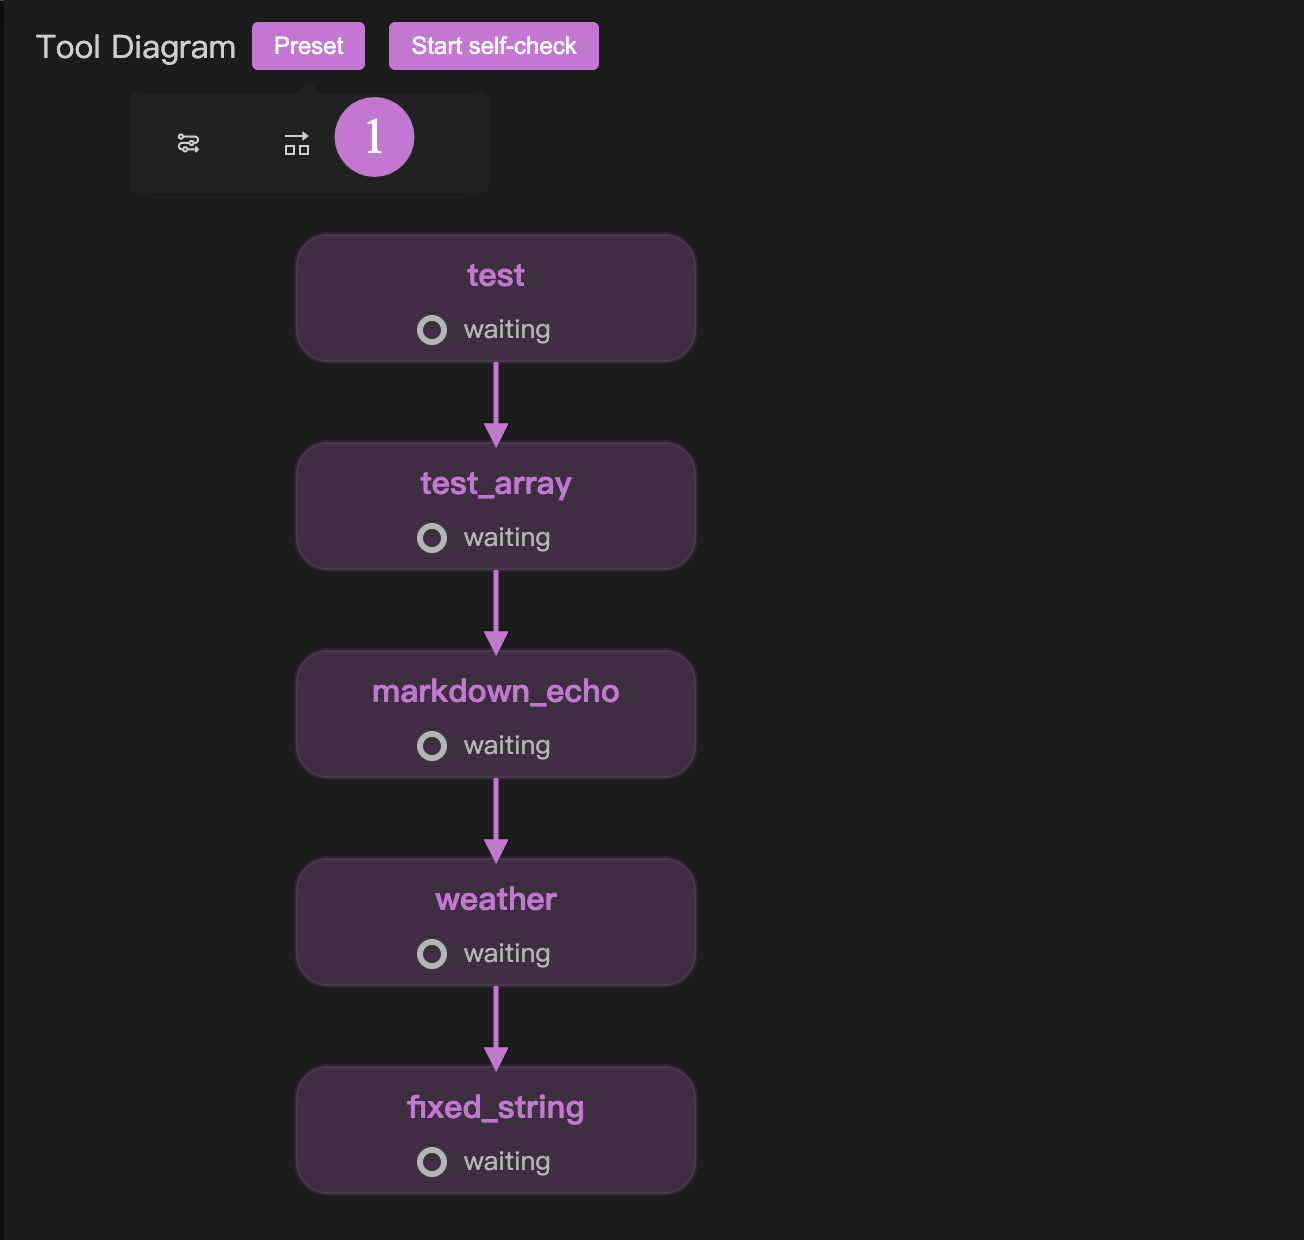The image size is (1304, 1240).
Task: Click the markdown_echo node's status circle
Action: (432, 746)
